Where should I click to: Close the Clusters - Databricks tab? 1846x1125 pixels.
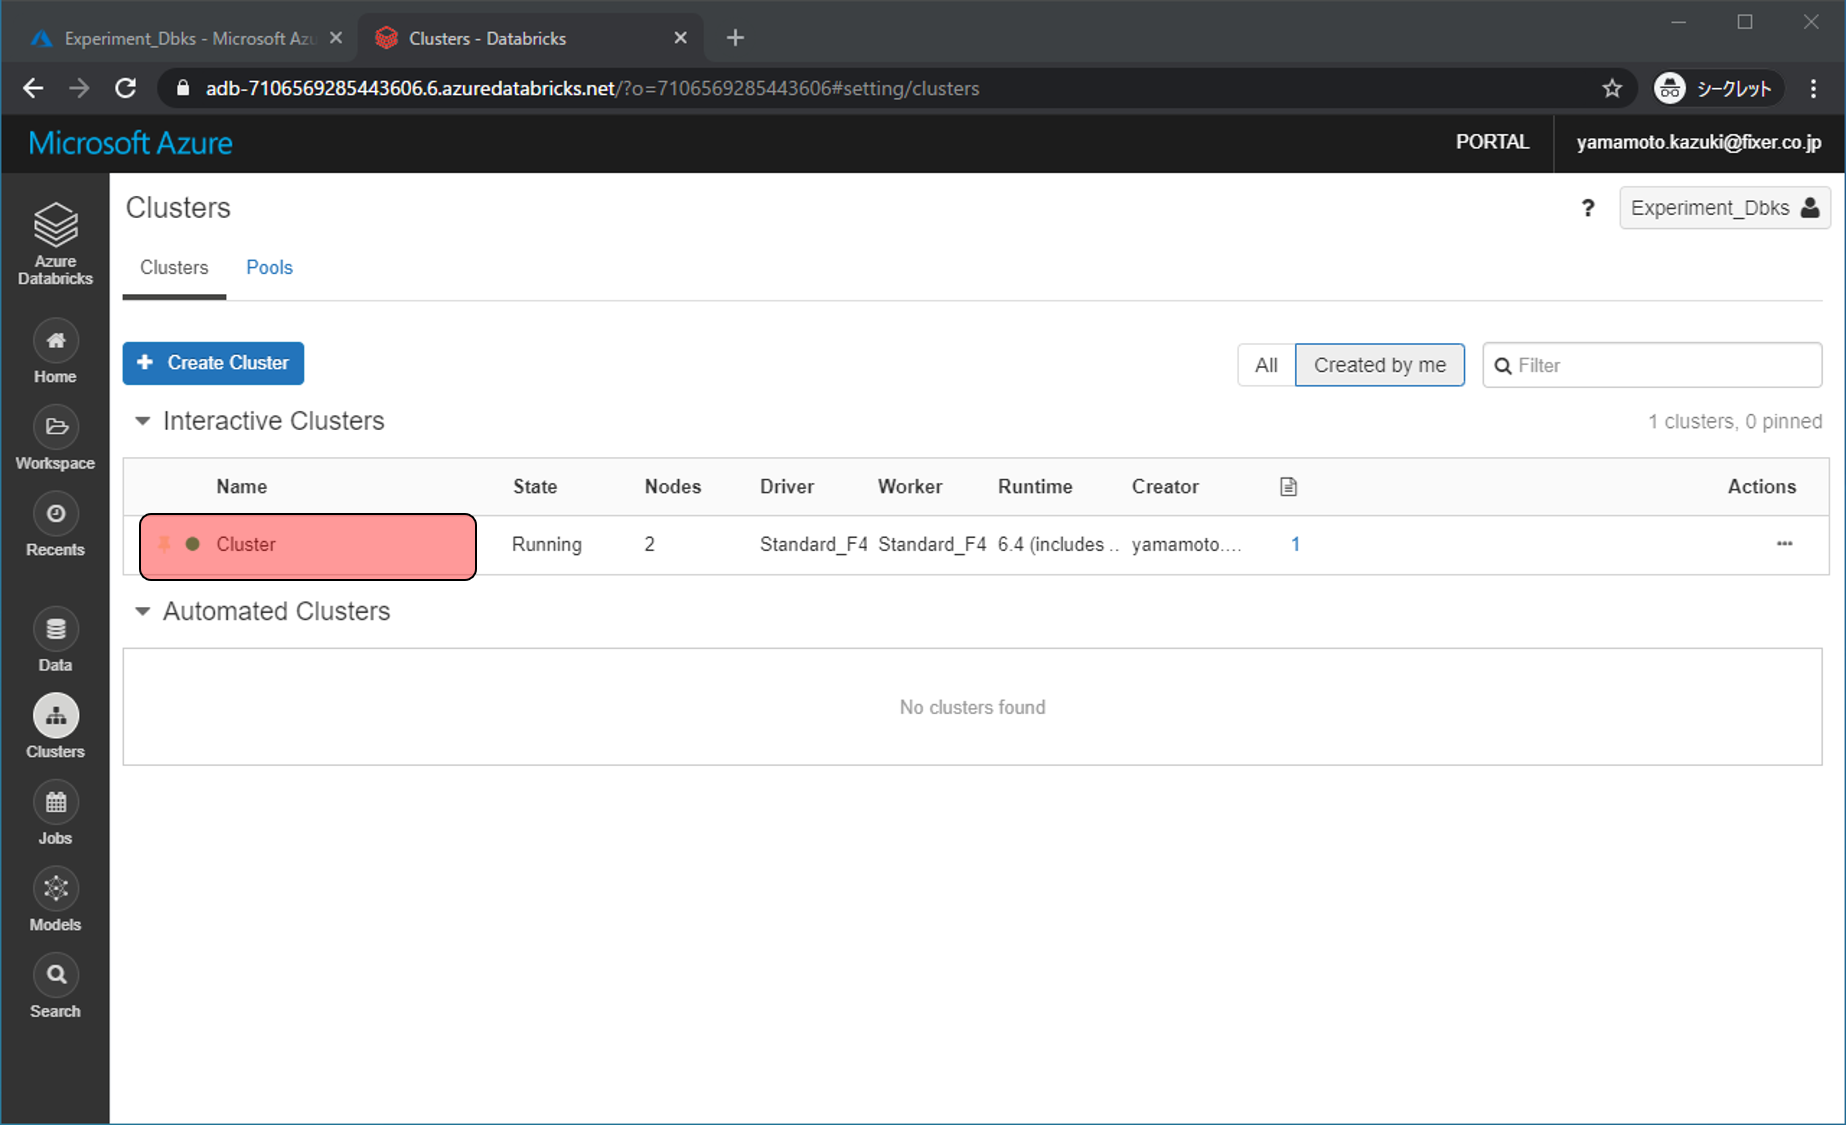[x=681, y=38]
